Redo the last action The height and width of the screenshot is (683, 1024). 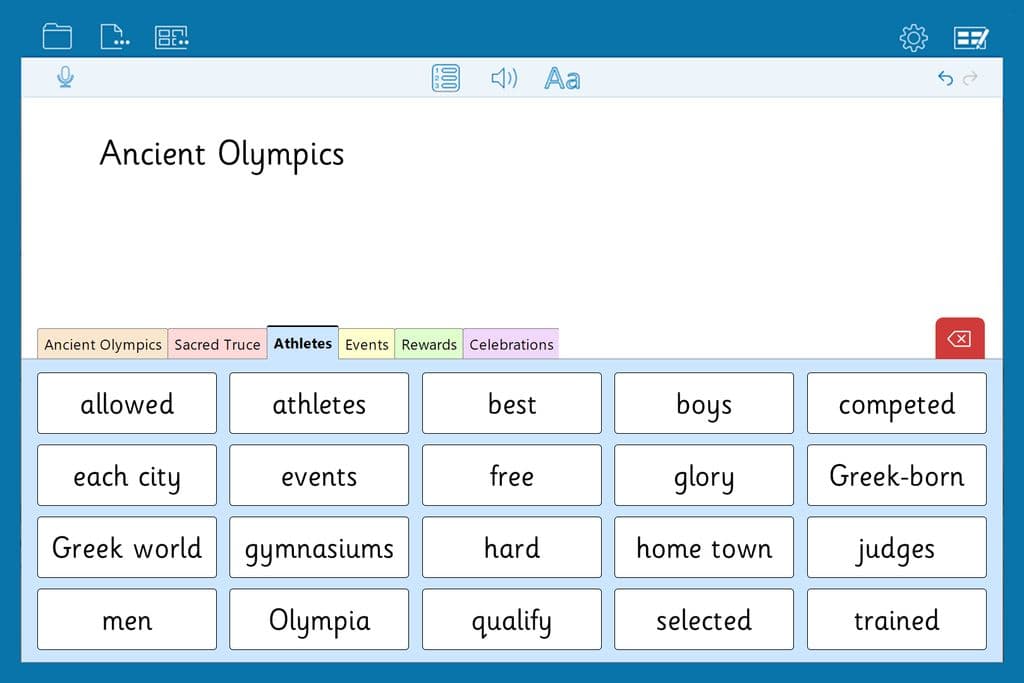[x=968, y=77]
